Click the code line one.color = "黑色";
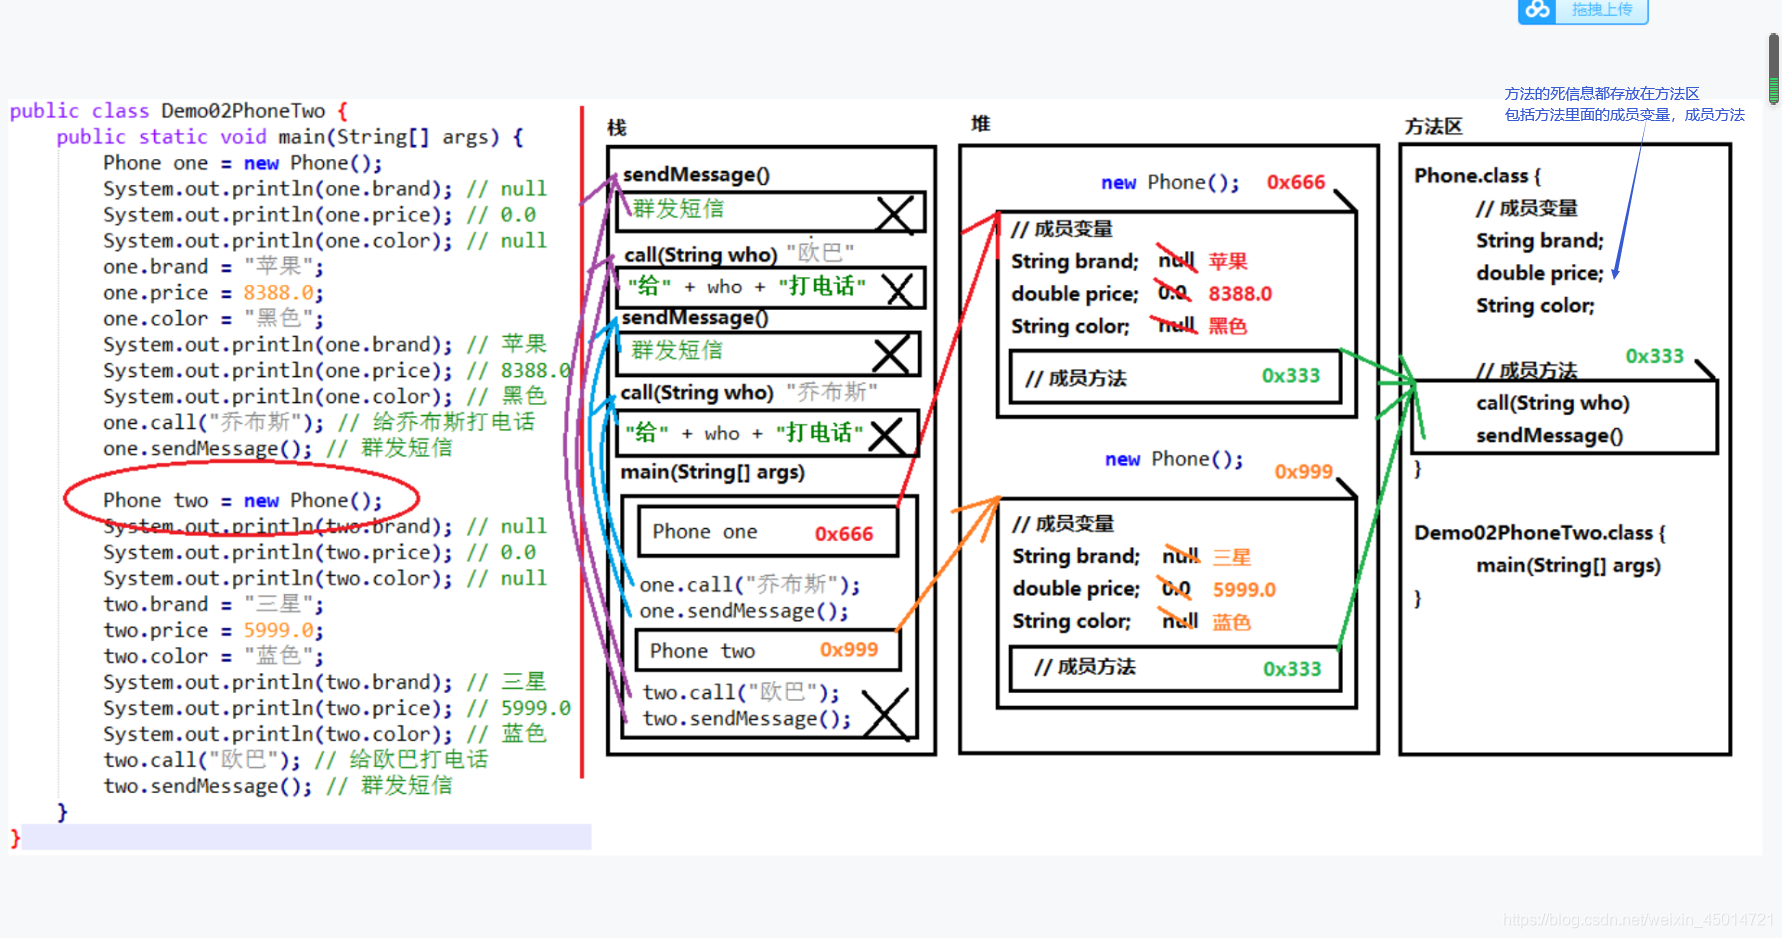This screenshot has width=1782, height=938. [213, 318]
